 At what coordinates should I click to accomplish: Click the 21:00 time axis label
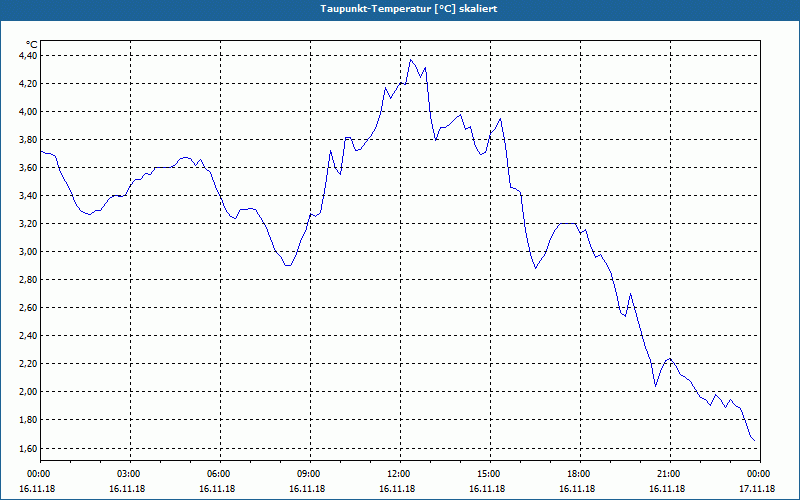(669, 474)
